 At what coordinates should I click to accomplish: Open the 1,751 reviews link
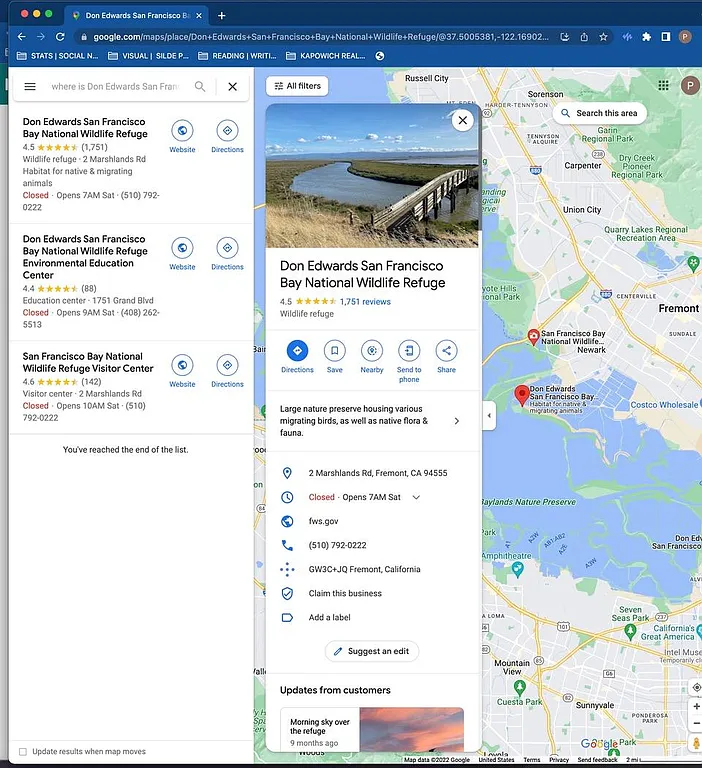tap(365, 302)
